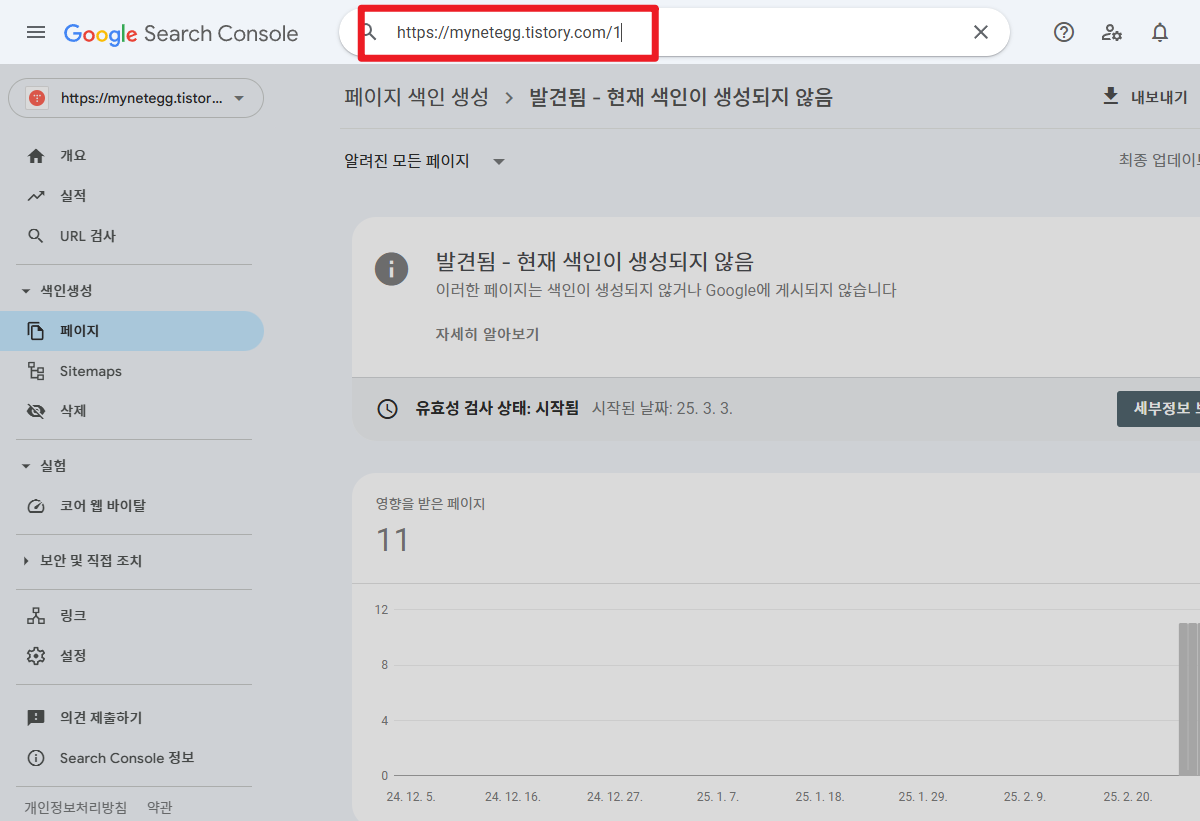Click the 24. 12. 5. axis date label
Image resolution: width=1200 pixels, height=821 pixels.
410,797
